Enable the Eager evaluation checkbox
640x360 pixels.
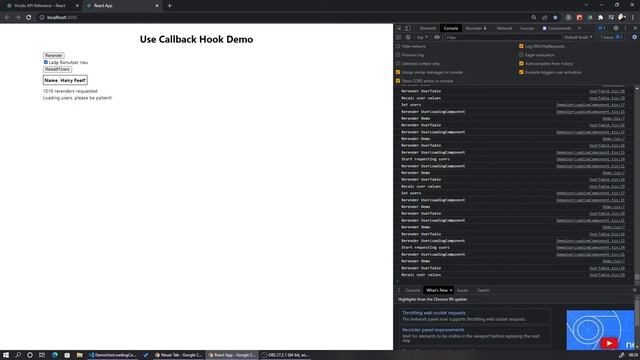pos(521,55)
